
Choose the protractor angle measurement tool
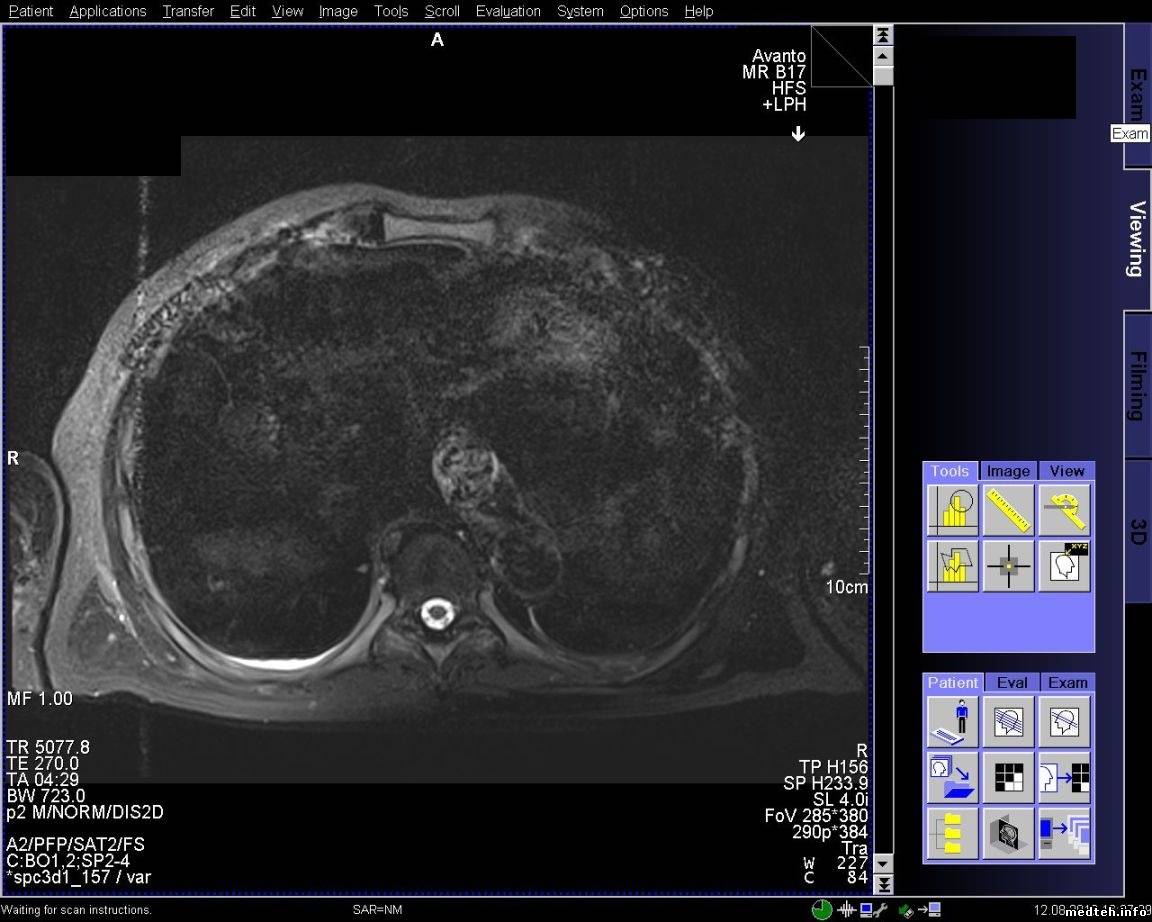(x=1064, y=510)
